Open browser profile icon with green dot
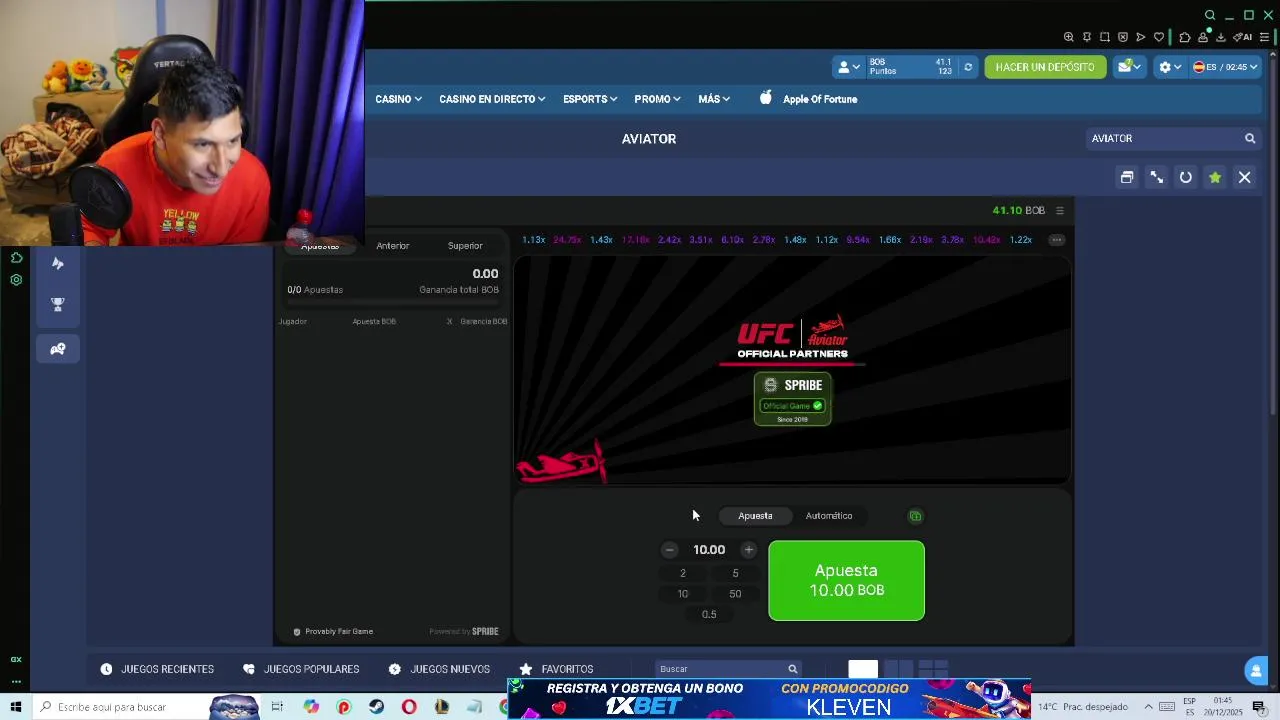 point(1203,37)
